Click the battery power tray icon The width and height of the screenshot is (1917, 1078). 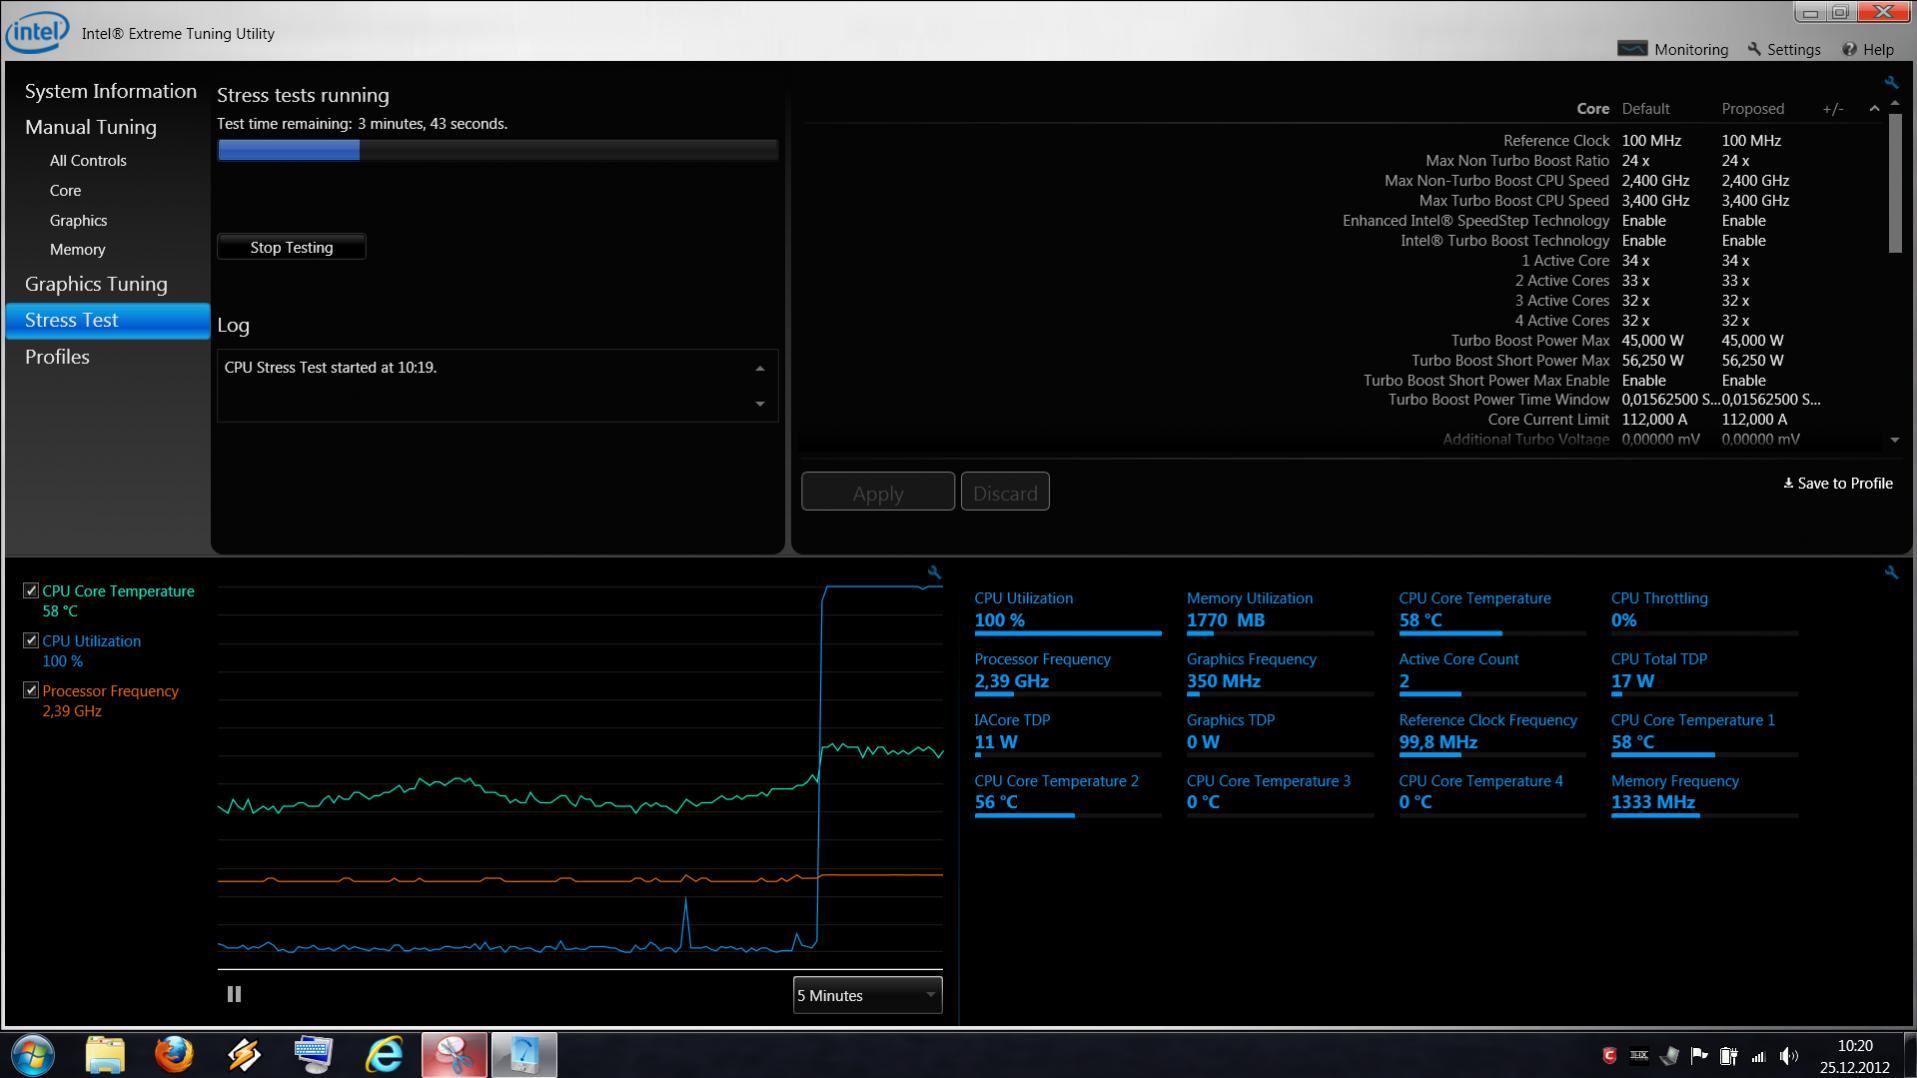point(1729,1056)
